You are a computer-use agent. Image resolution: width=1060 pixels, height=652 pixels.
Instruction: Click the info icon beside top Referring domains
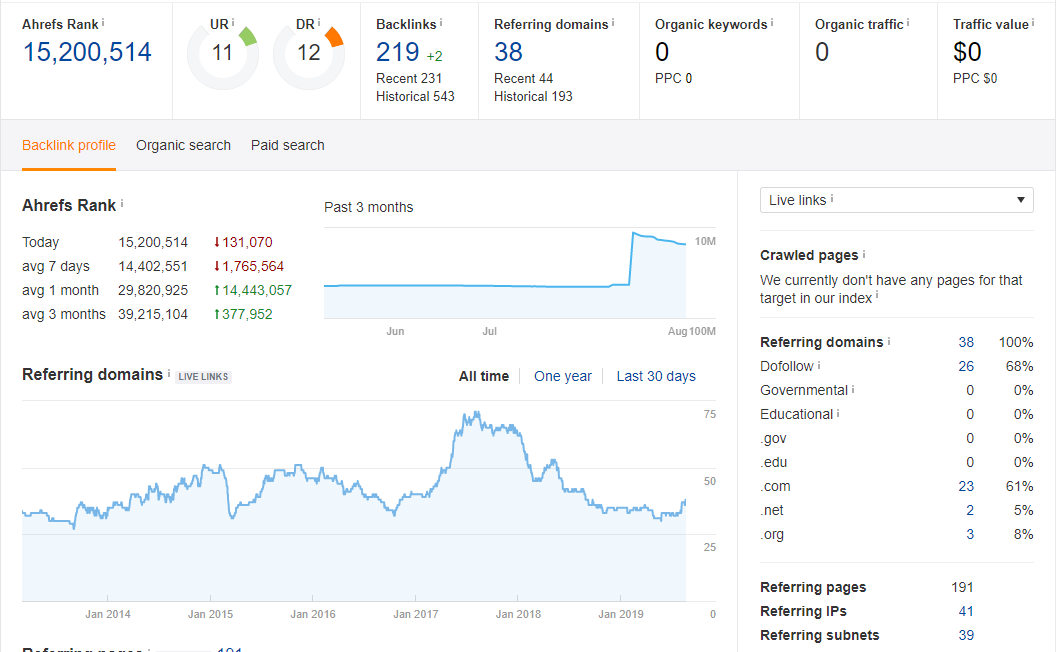coord(613,22)
